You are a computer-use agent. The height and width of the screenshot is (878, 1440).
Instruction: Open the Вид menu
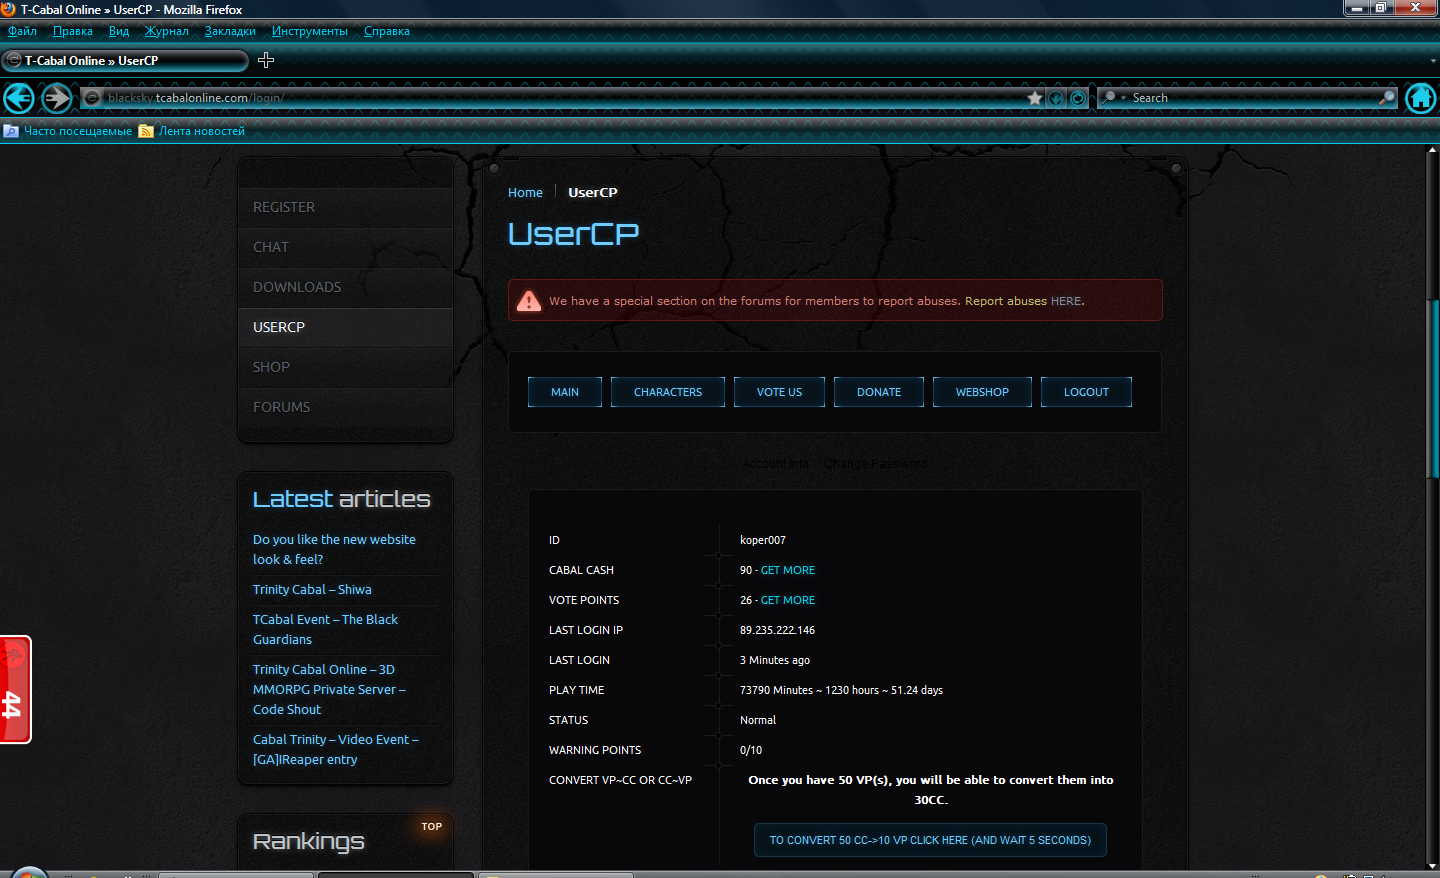(x=119, y=31)
